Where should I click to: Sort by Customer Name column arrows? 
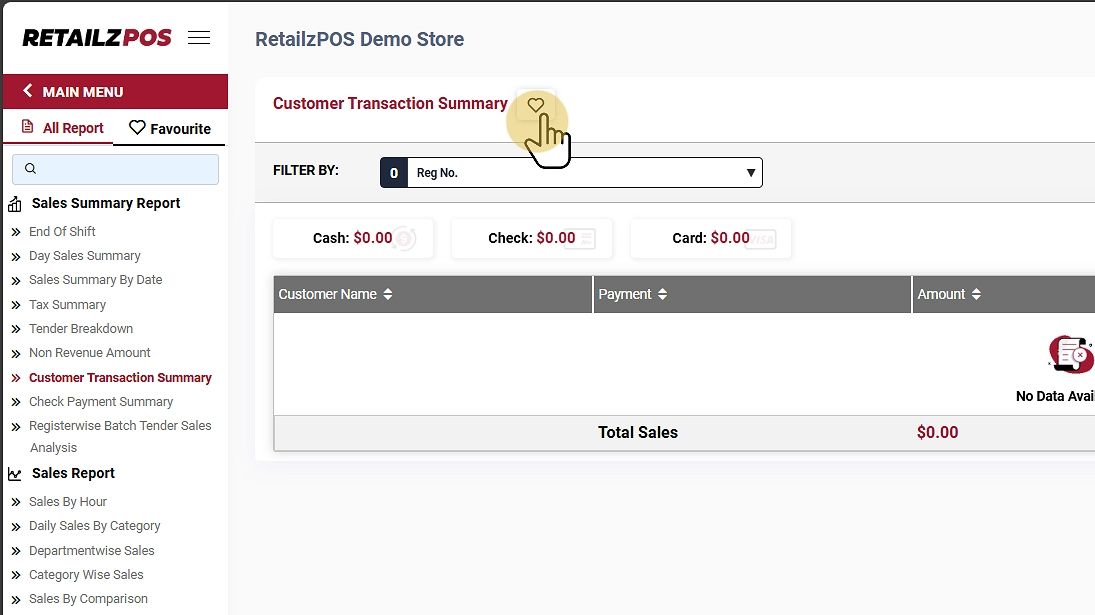[388, 294]
